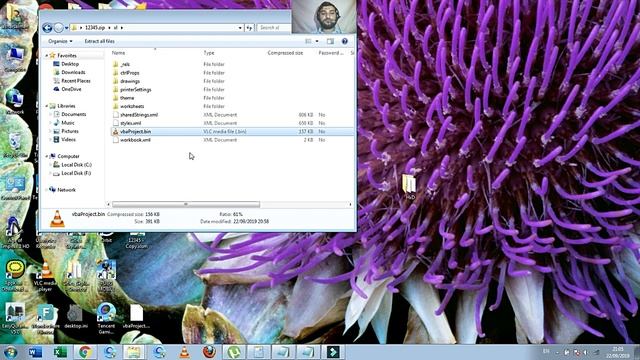This screenshot has width=640, height=360.
Task: Select the worksheets folder
Action: (132, 106)
